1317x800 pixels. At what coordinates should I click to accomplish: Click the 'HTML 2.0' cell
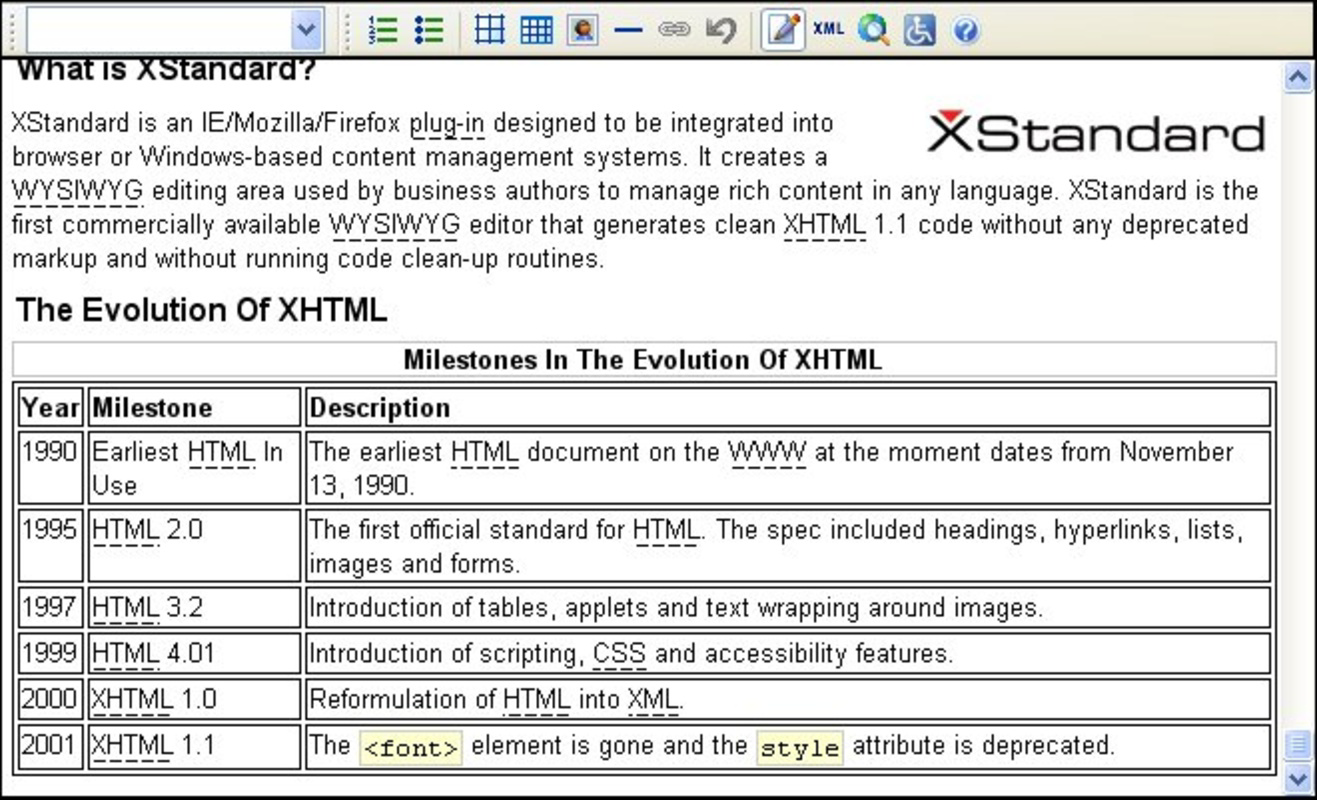[194, 546]
